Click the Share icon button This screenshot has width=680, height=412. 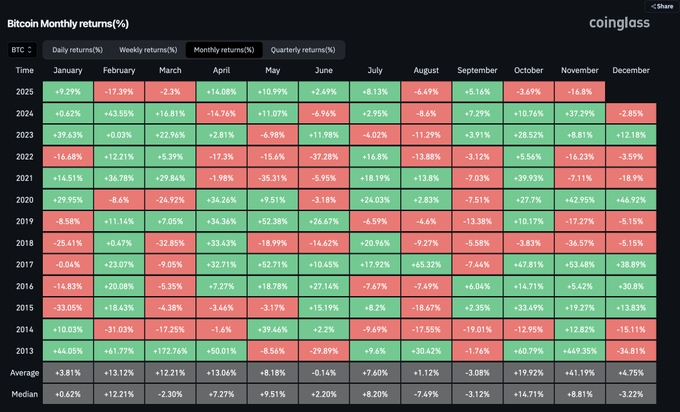pyautogui.click(x=664, y=6)
